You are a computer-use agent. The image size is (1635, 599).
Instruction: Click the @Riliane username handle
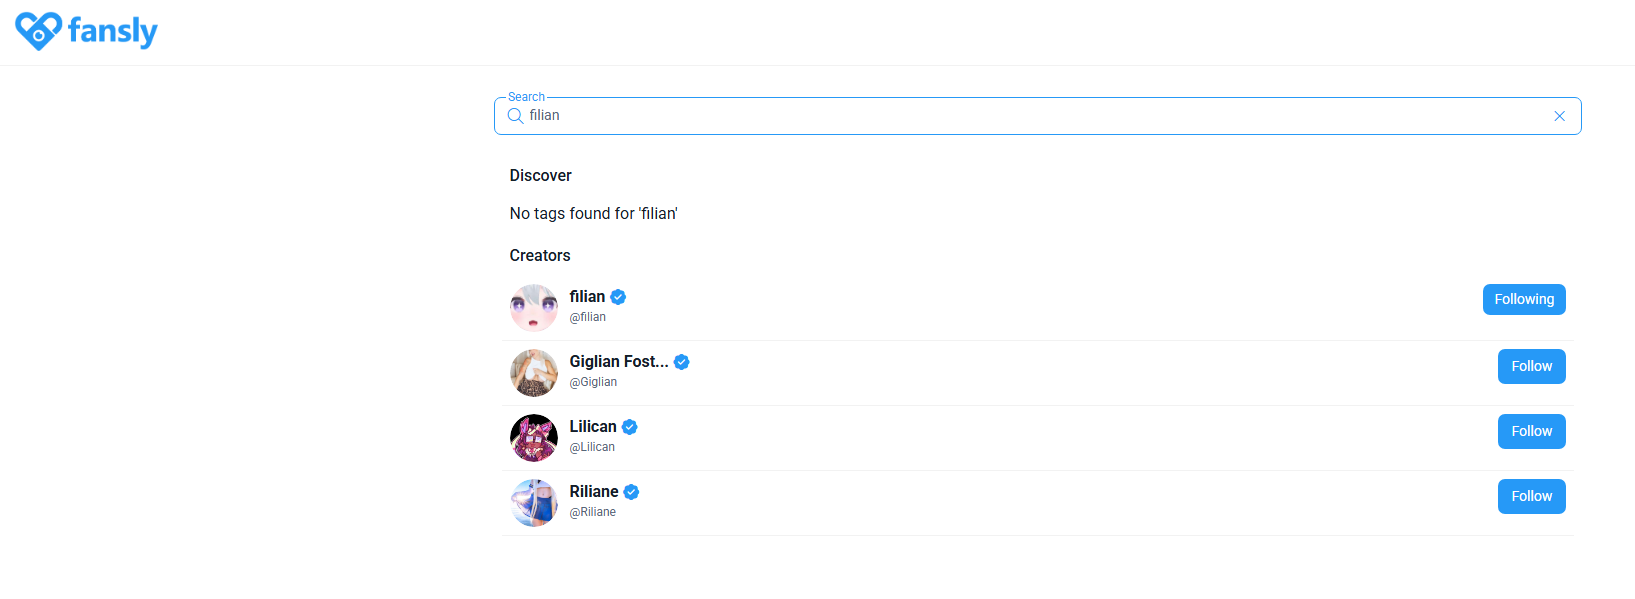(593, 512)
